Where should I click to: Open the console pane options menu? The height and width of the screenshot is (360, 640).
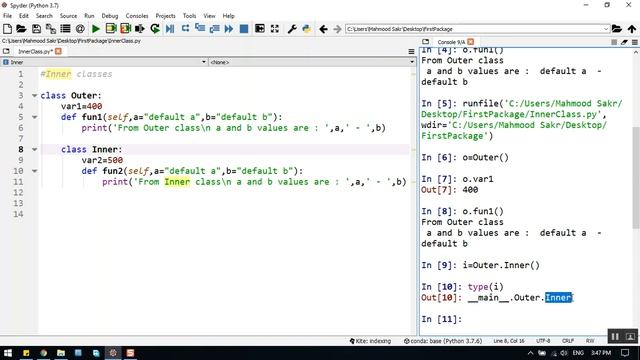point(634,42)
